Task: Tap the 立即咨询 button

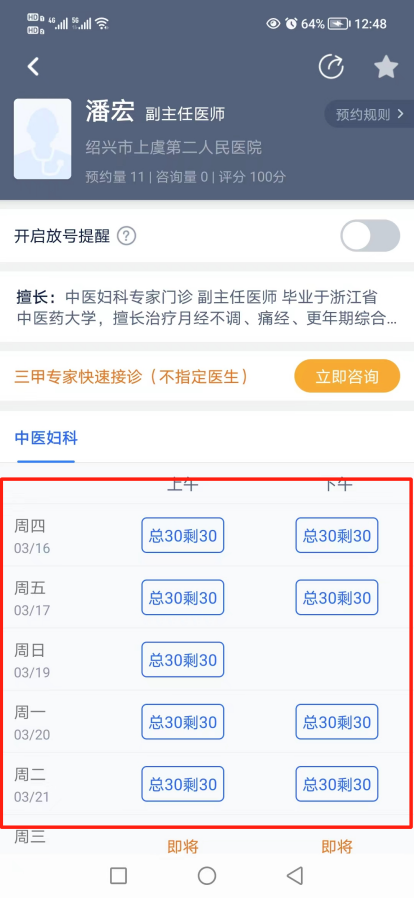Action: click(x=347, y=376)
